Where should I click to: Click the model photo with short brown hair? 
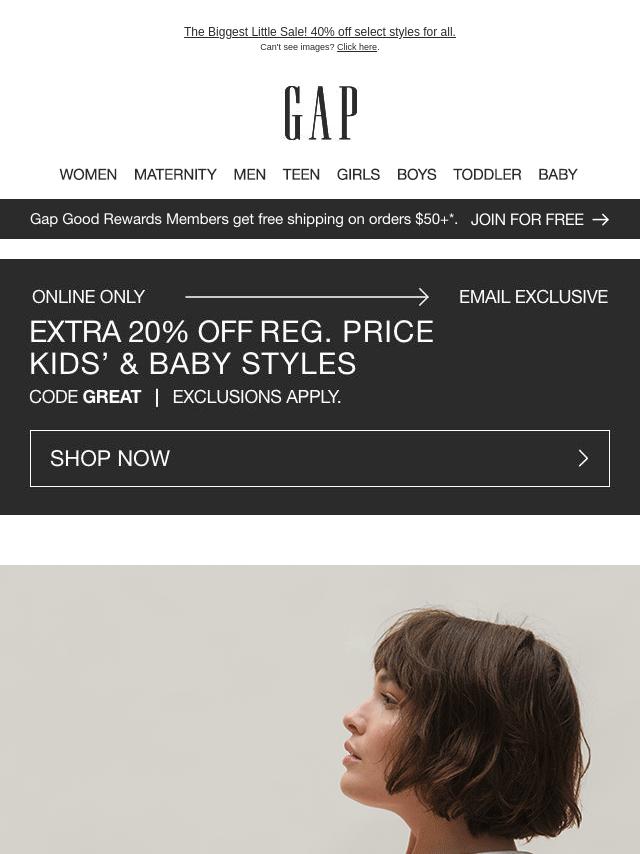click(x=320, y=709)
